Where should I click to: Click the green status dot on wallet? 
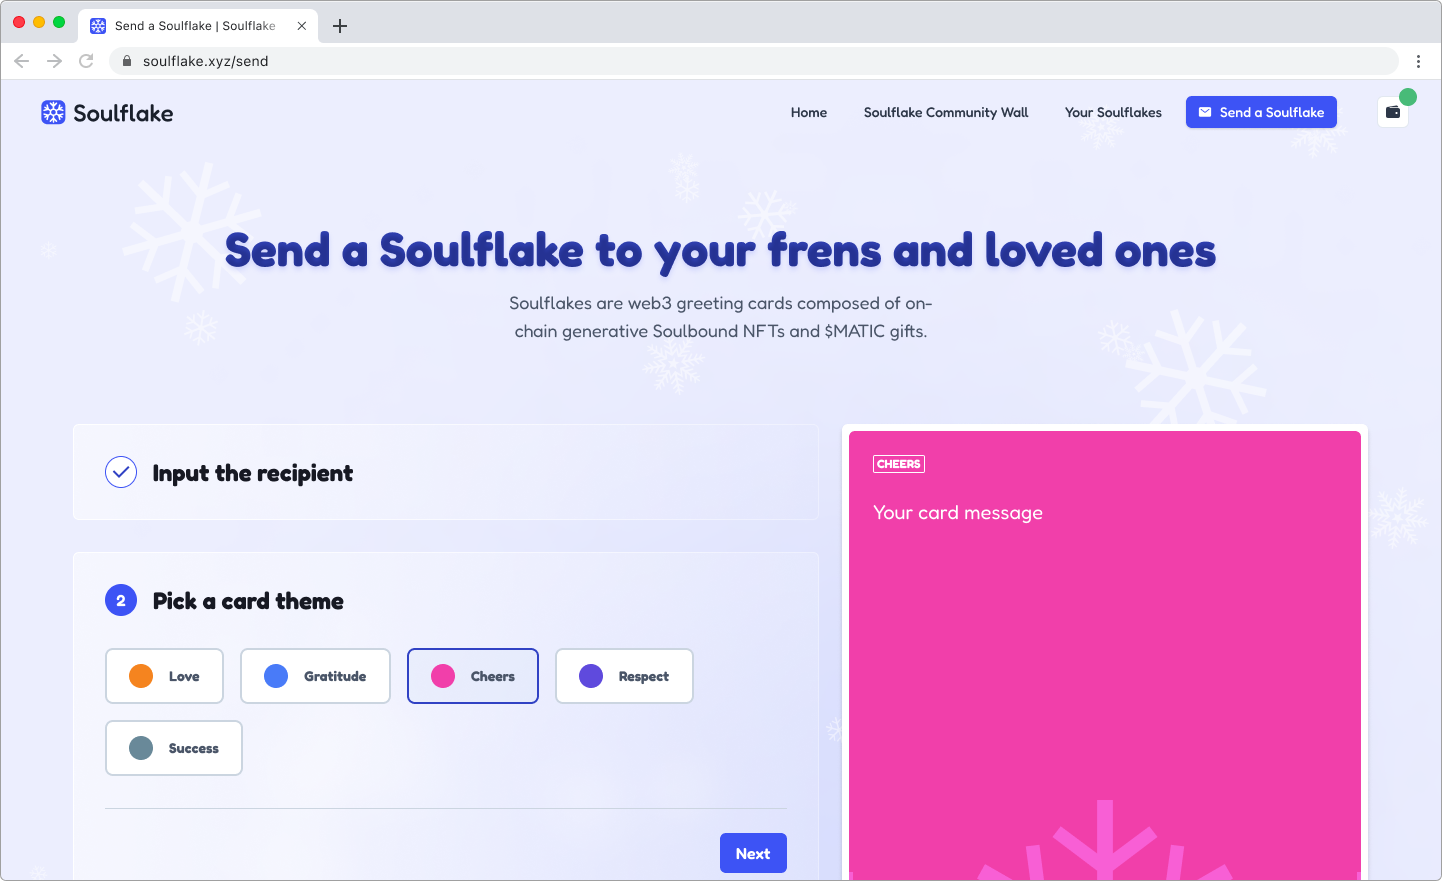pyautogui.click(x=1408, y=97)
